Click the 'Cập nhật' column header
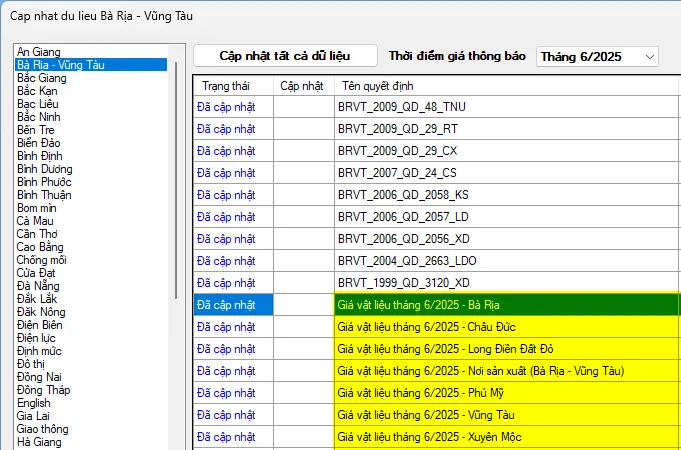The image size is (681, 450). click(302, 85)
